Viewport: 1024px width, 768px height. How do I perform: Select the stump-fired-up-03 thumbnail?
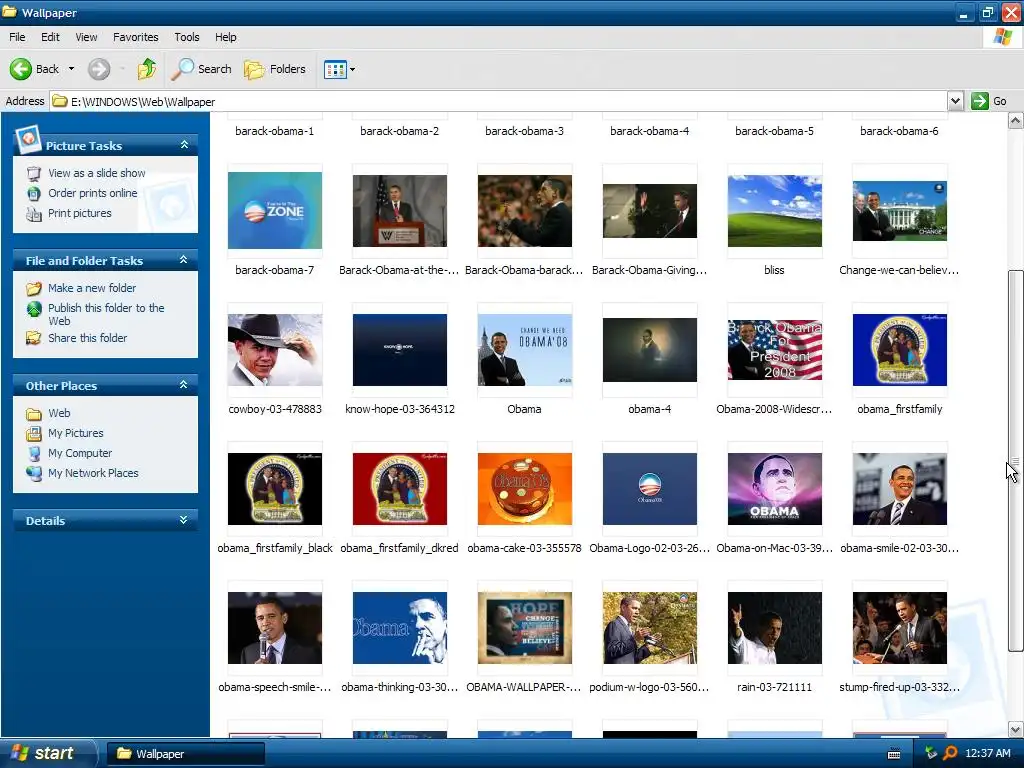click(x=899, y=628)
